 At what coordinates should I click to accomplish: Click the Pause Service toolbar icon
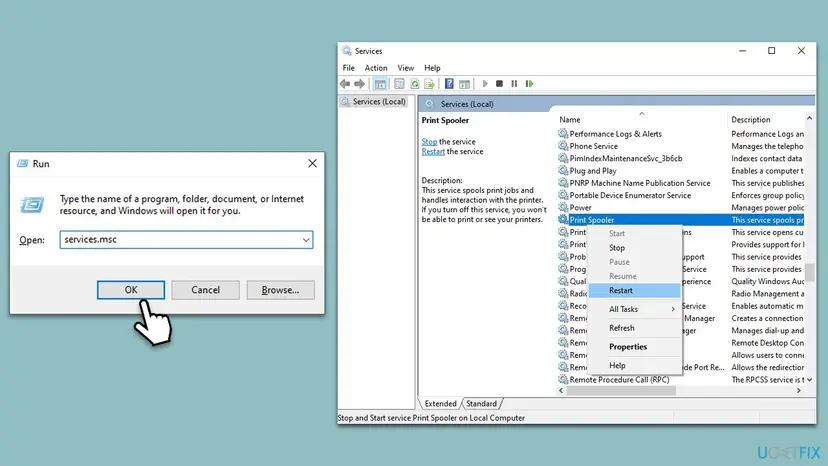[514, 83]
